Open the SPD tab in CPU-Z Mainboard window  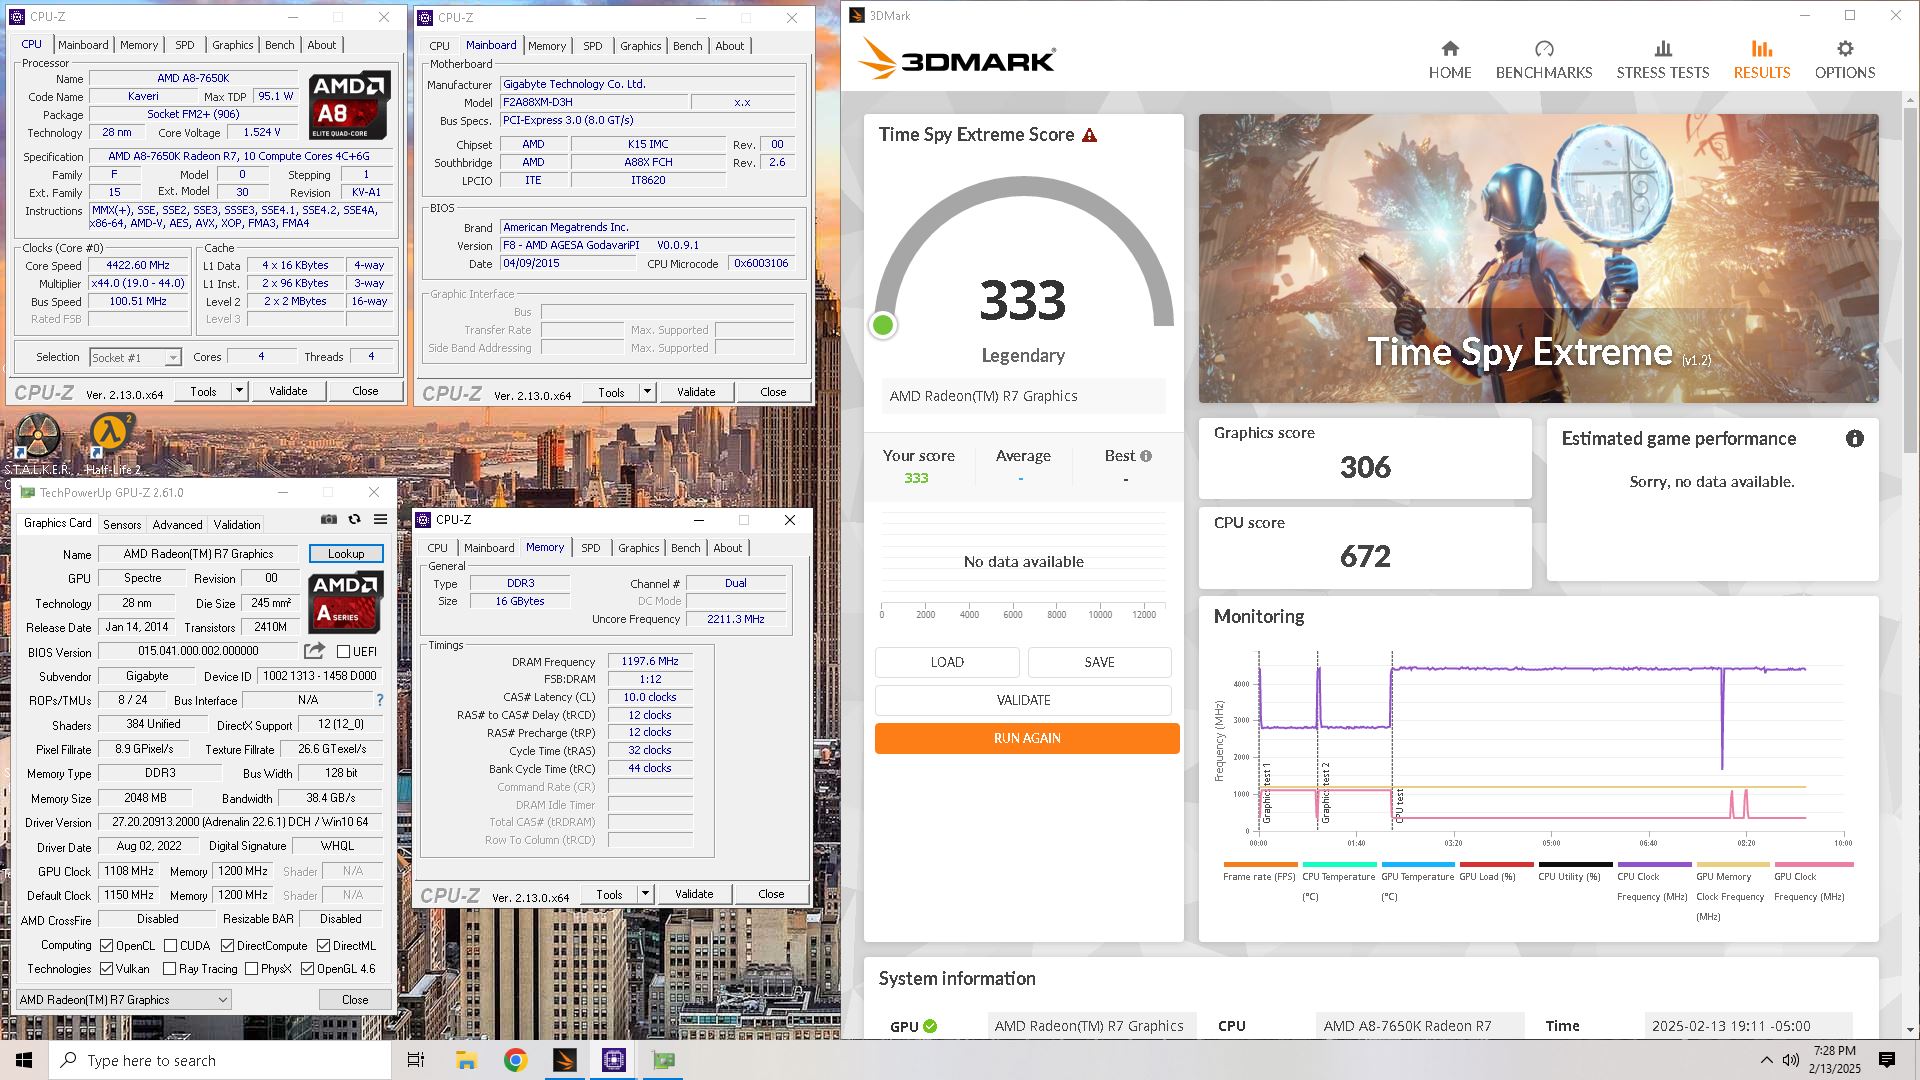tap(593, 46)
